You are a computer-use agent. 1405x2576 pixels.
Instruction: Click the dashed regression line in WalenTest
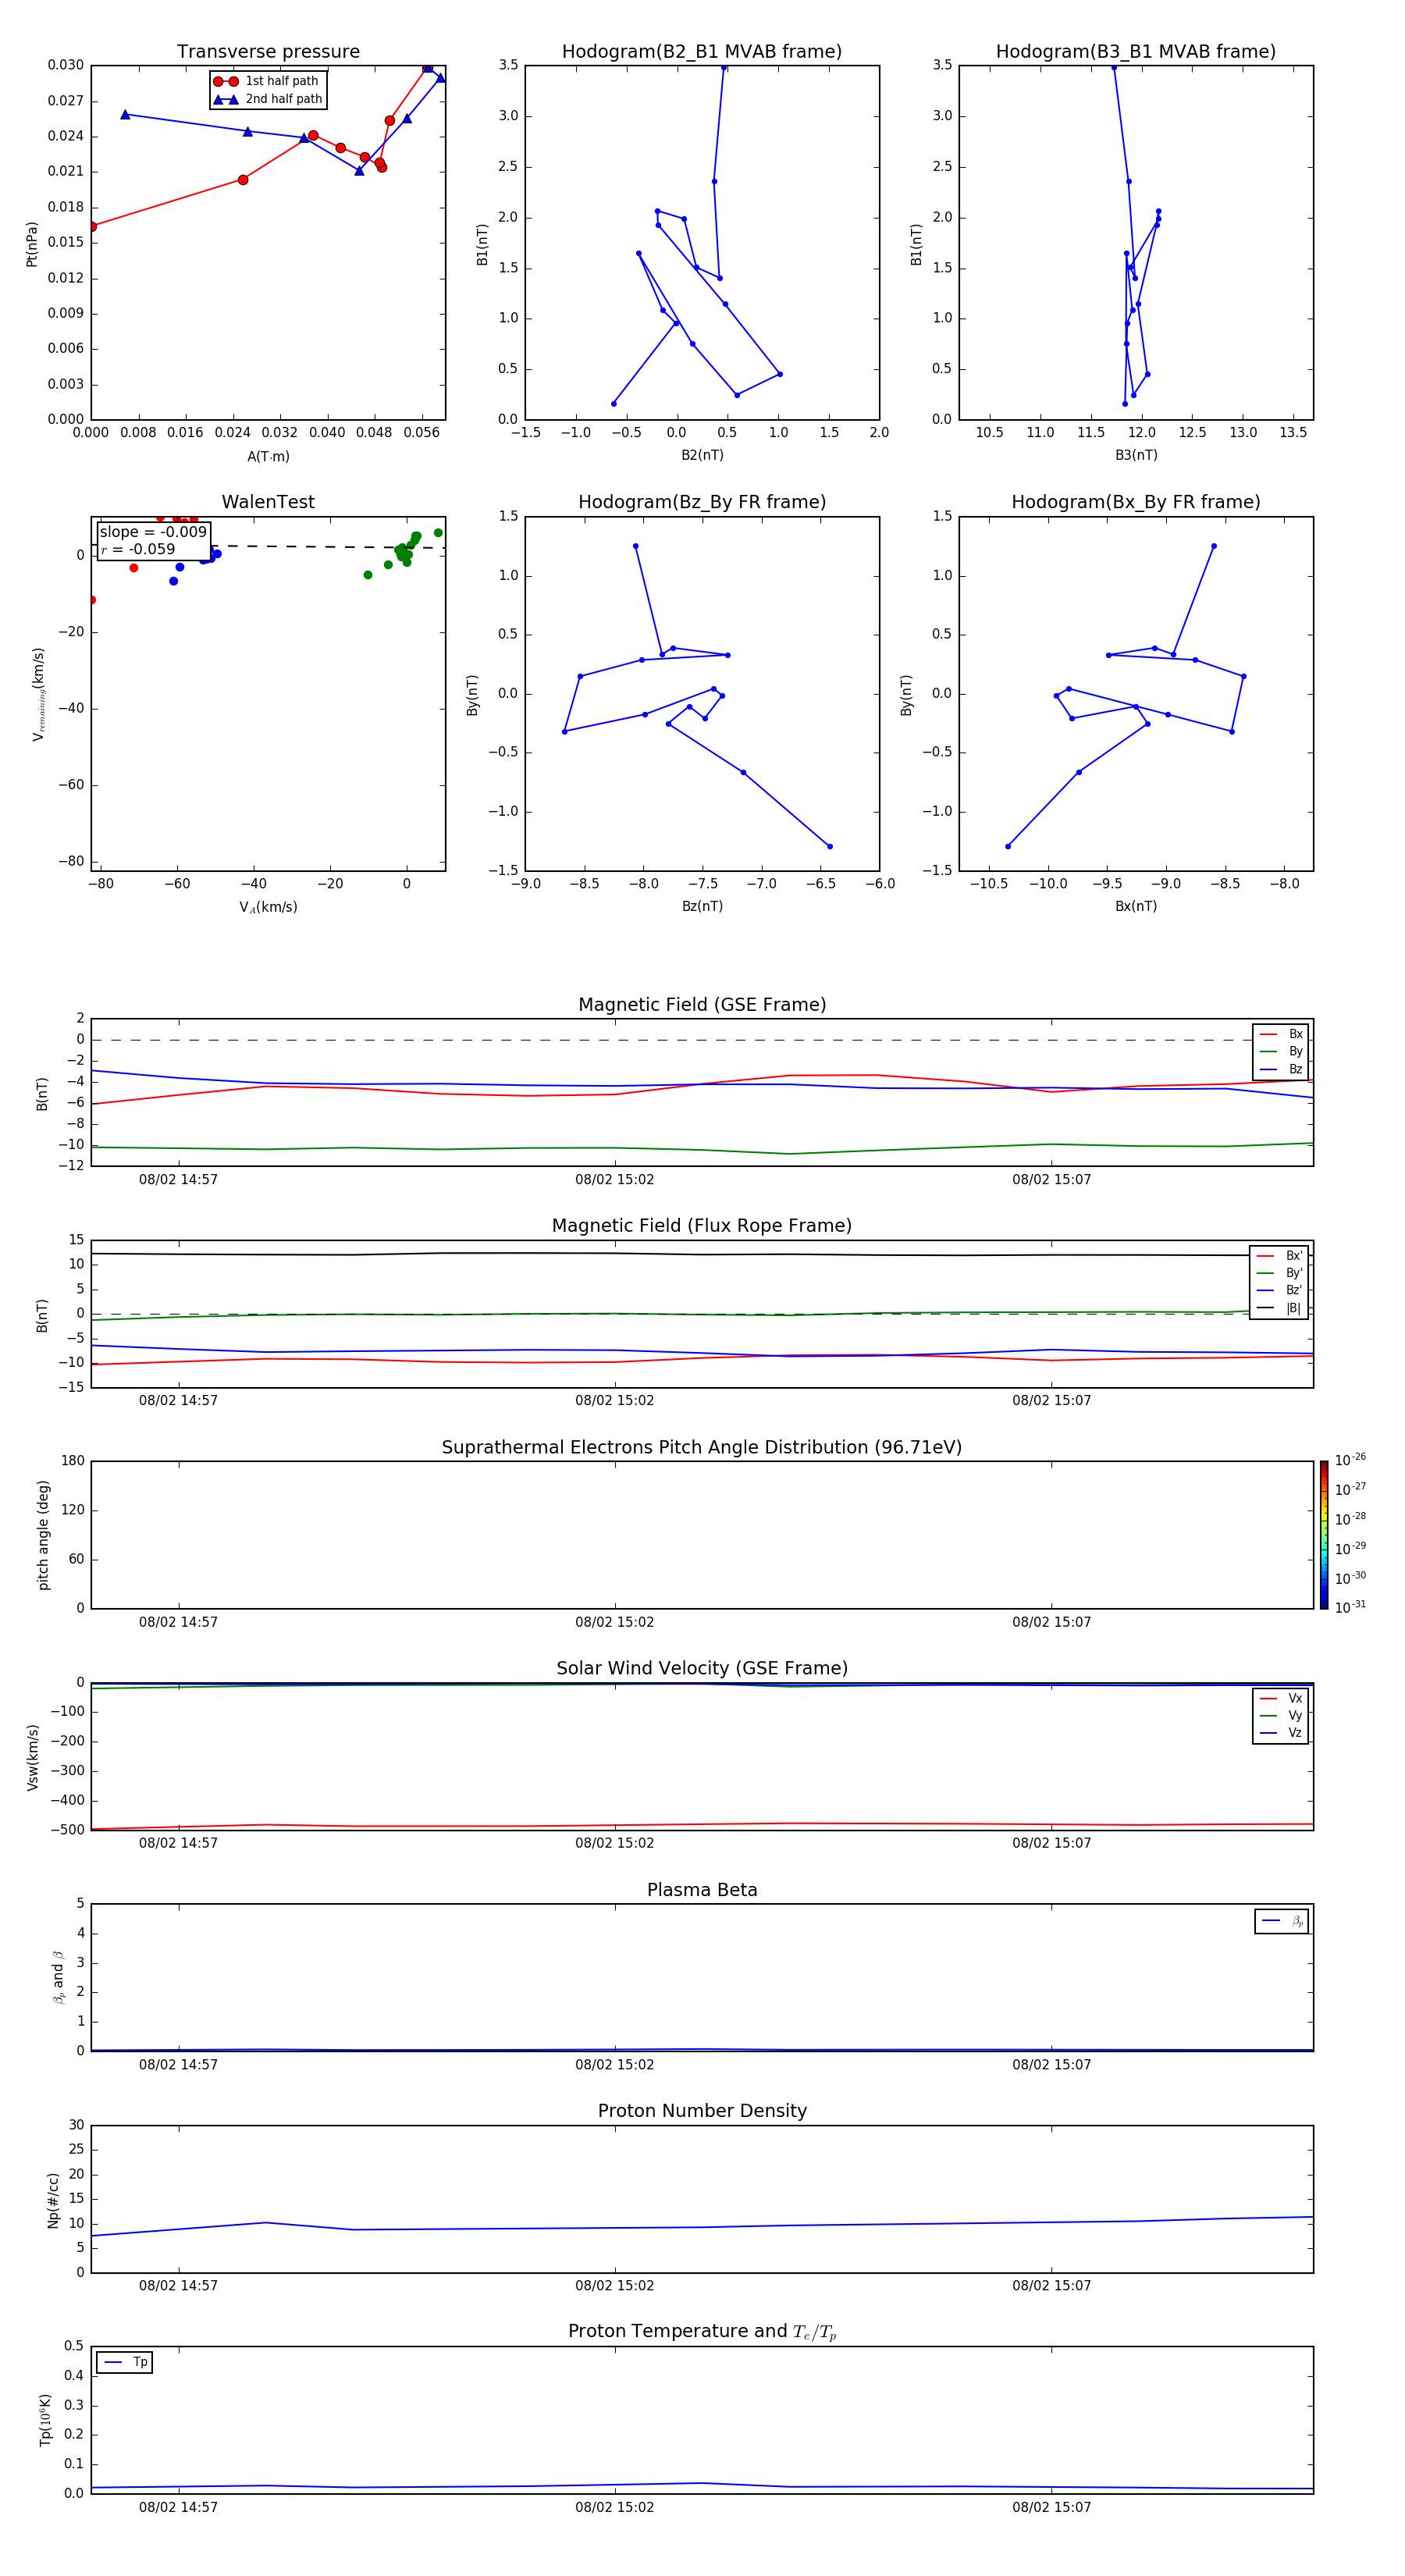coord(328,546)
